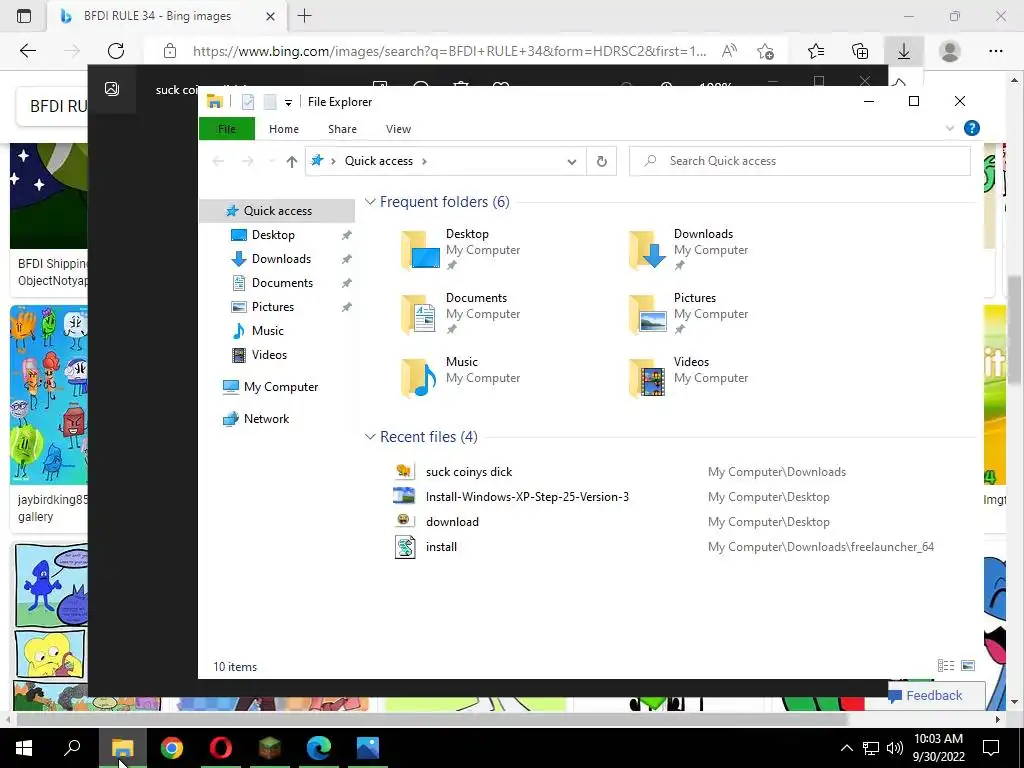Select the install recent file
Image resolution: width=1024 pixels, height=768 pixels.
coord(441,547)
